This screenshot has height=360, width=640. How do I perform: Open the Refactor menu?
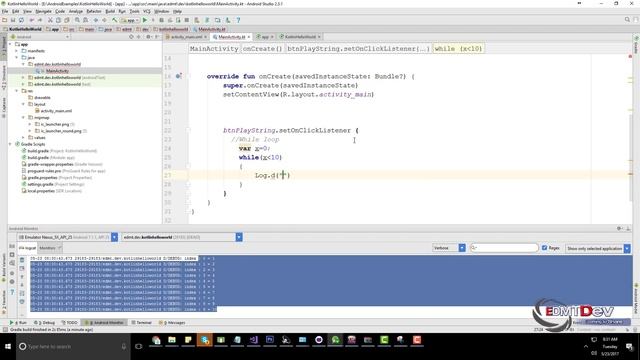point(94,11)
